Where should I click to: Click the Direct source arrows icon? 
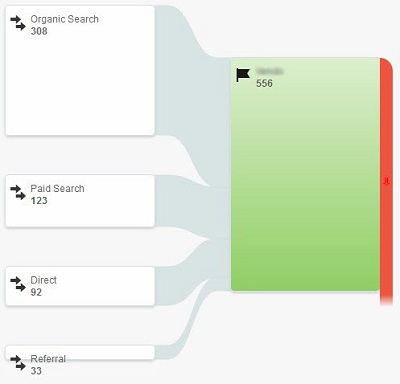(18, 284)
